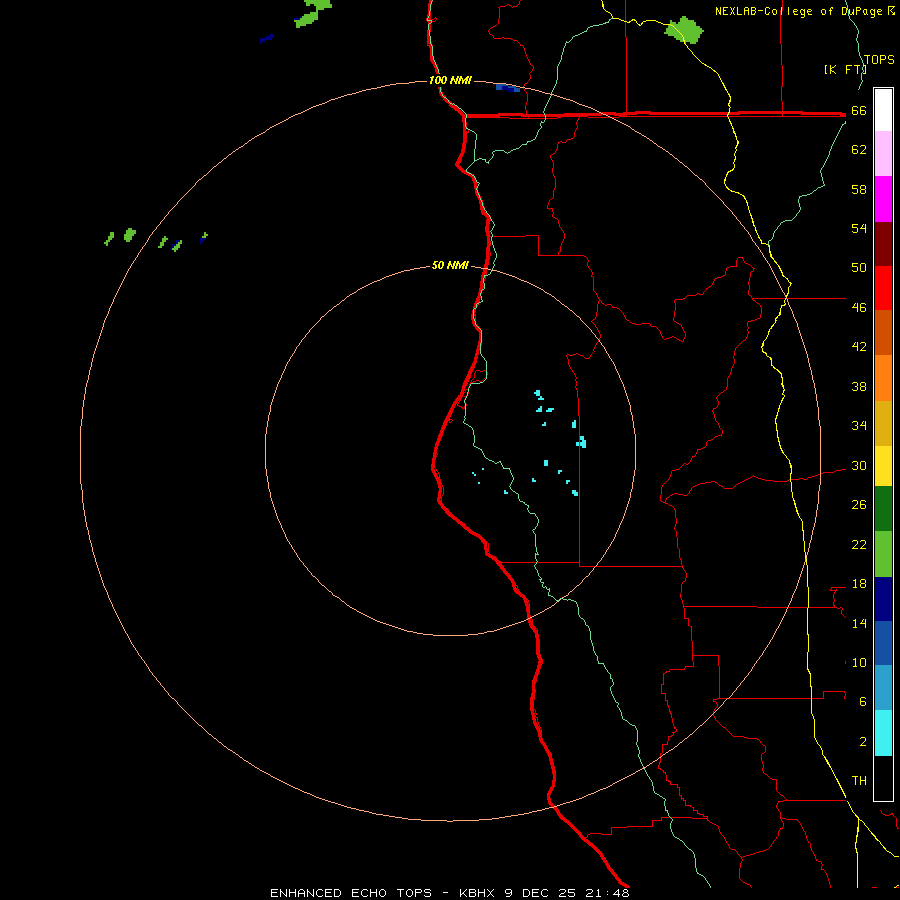This screenshot has width=900, height=900.
Task: Click the light green legend swatch
Action: coord(883,554)
